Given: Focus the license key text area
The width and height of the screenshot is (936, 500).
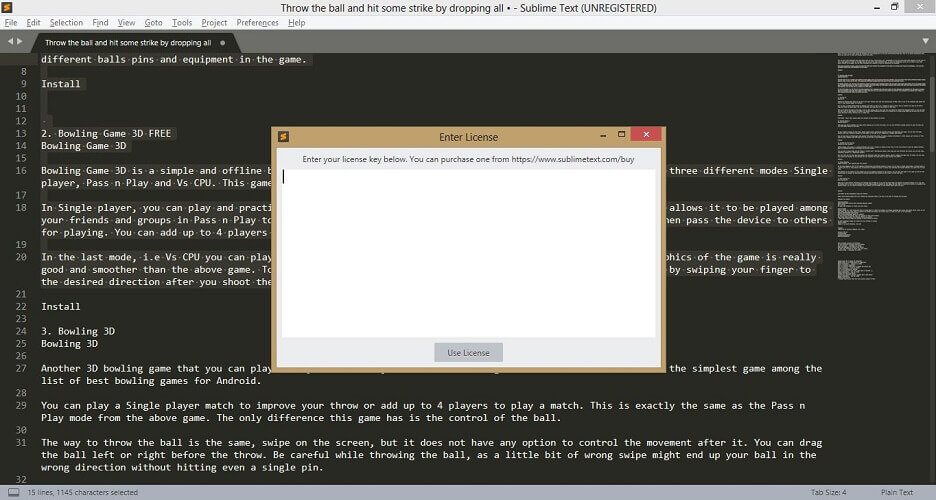Looking at the screenshot, I should pos(469,253).
